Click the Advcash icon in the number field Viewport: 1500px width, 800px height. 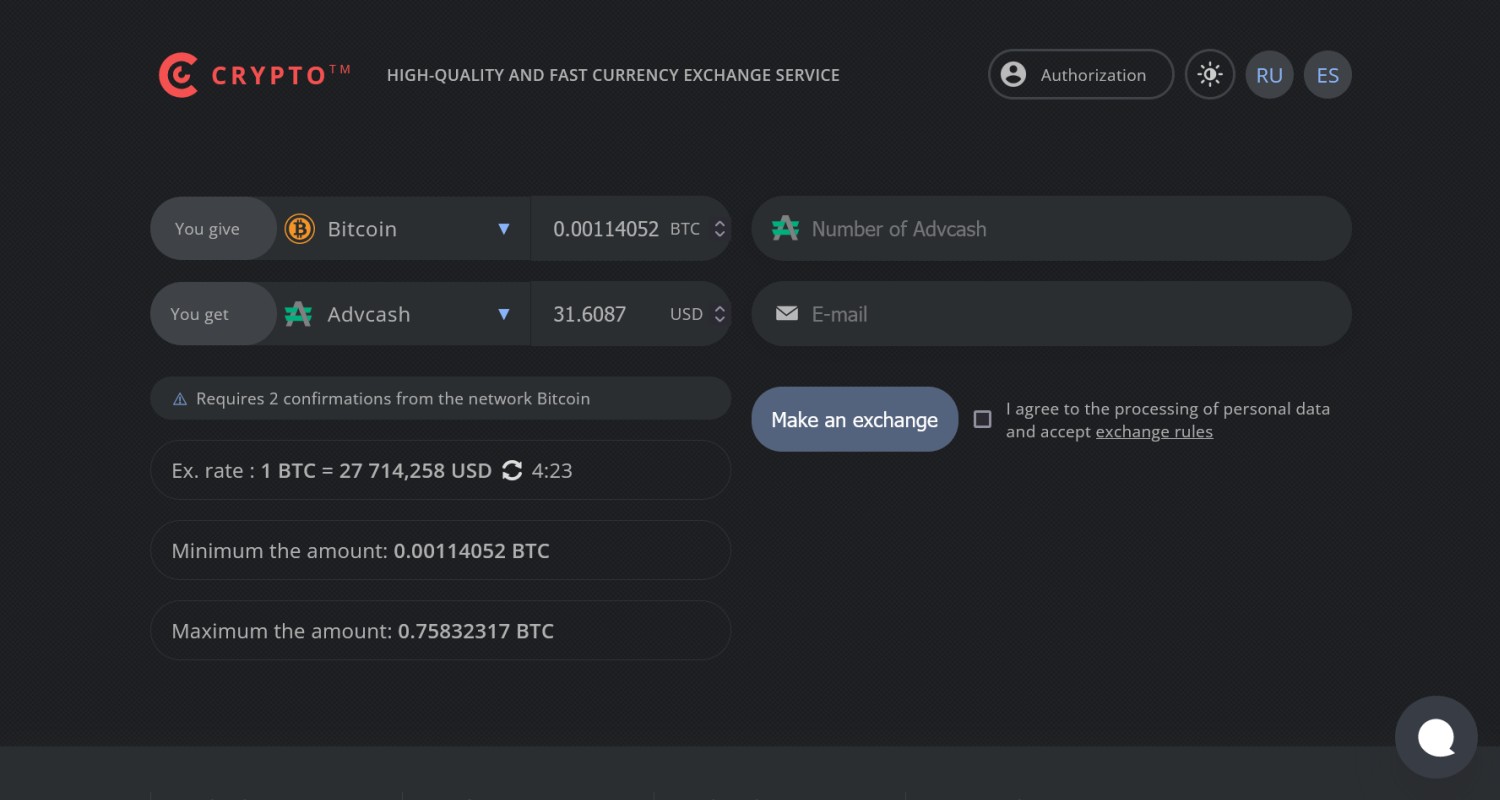[x=785, y=229]
